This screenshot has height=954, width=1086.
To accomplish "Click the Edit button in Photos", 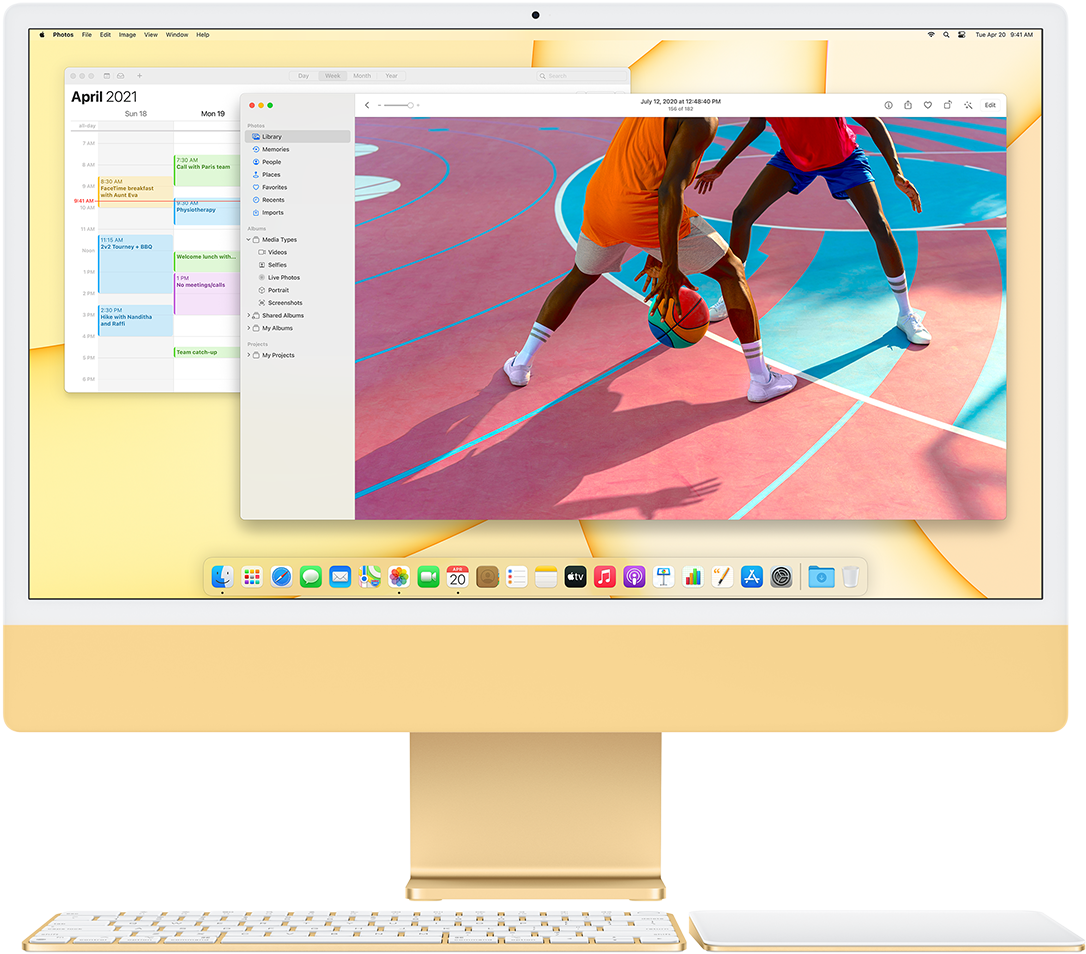I will 990,105.
